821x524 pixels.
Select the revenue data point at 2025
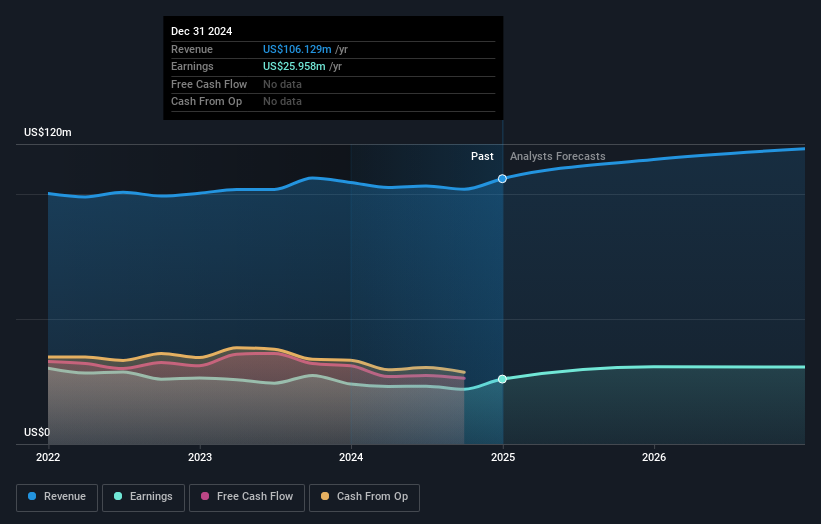click(502, 179)
